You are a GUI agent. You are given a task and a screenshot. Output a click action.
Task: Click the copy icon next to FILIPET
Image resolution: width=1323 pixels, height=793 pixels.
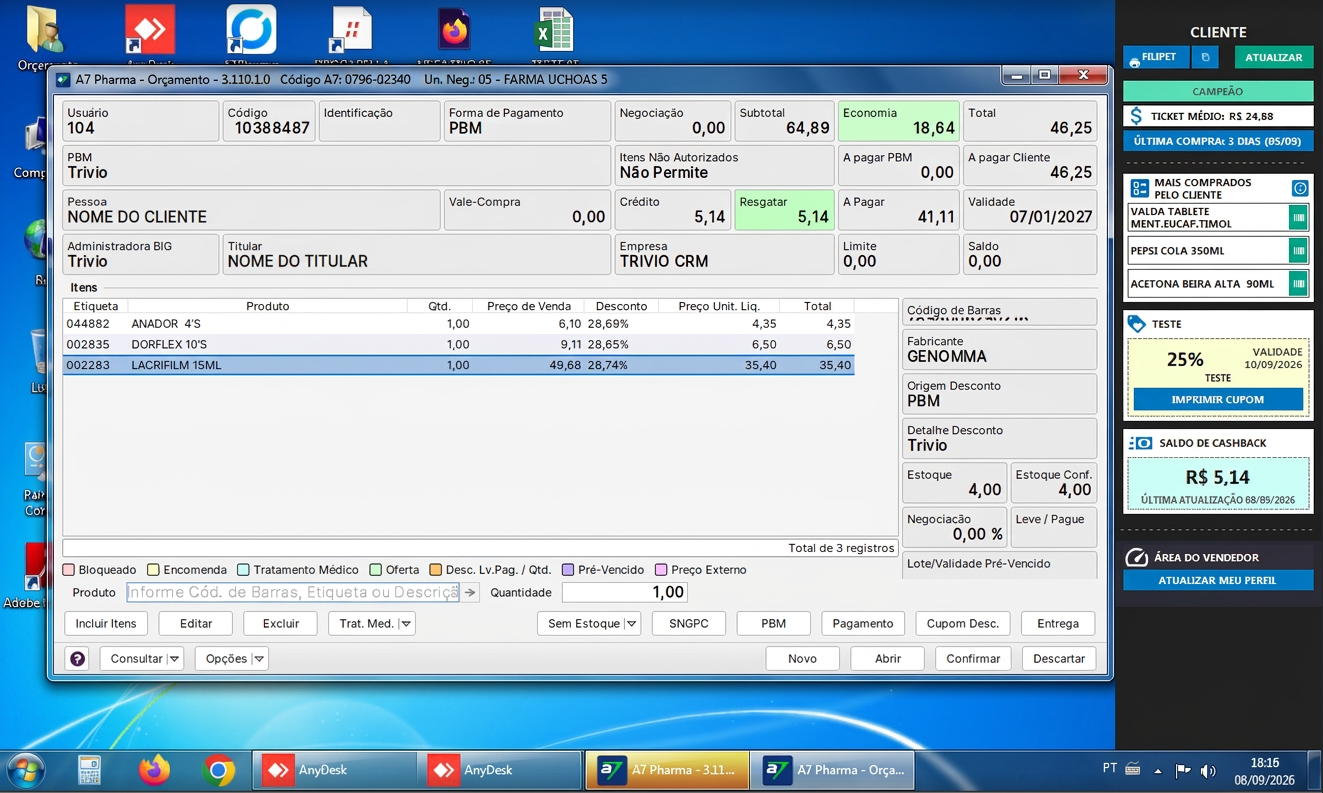(x=1205, y=58)
